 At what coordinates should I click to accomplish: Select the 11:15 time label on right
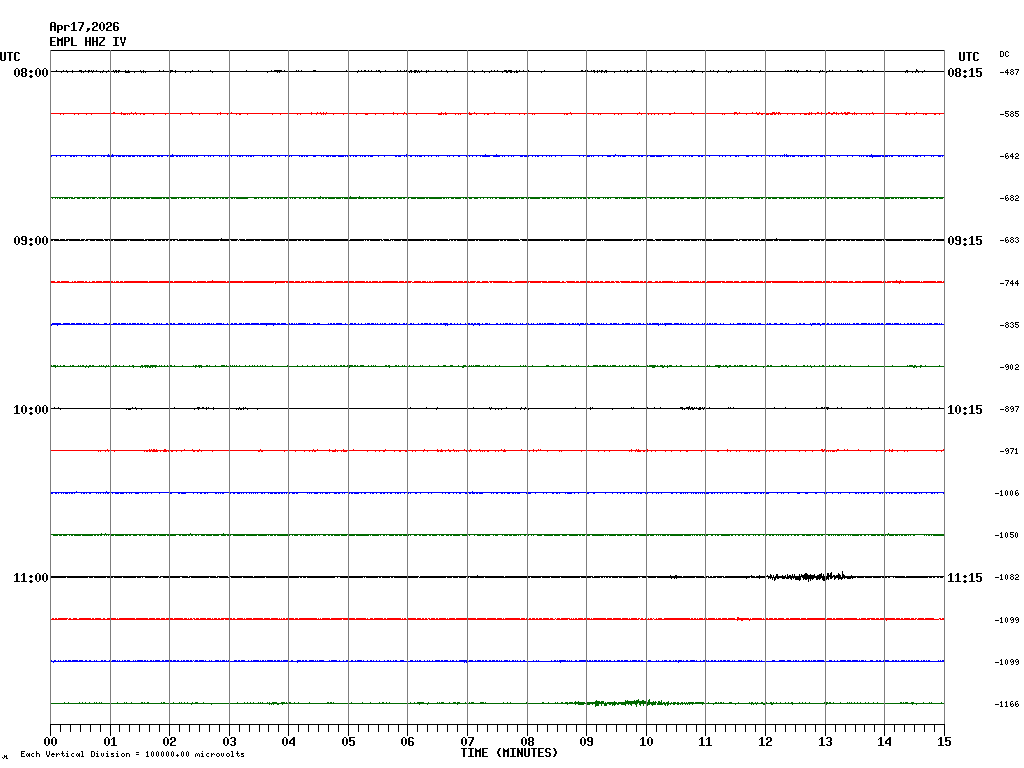(x=965, y=578)
